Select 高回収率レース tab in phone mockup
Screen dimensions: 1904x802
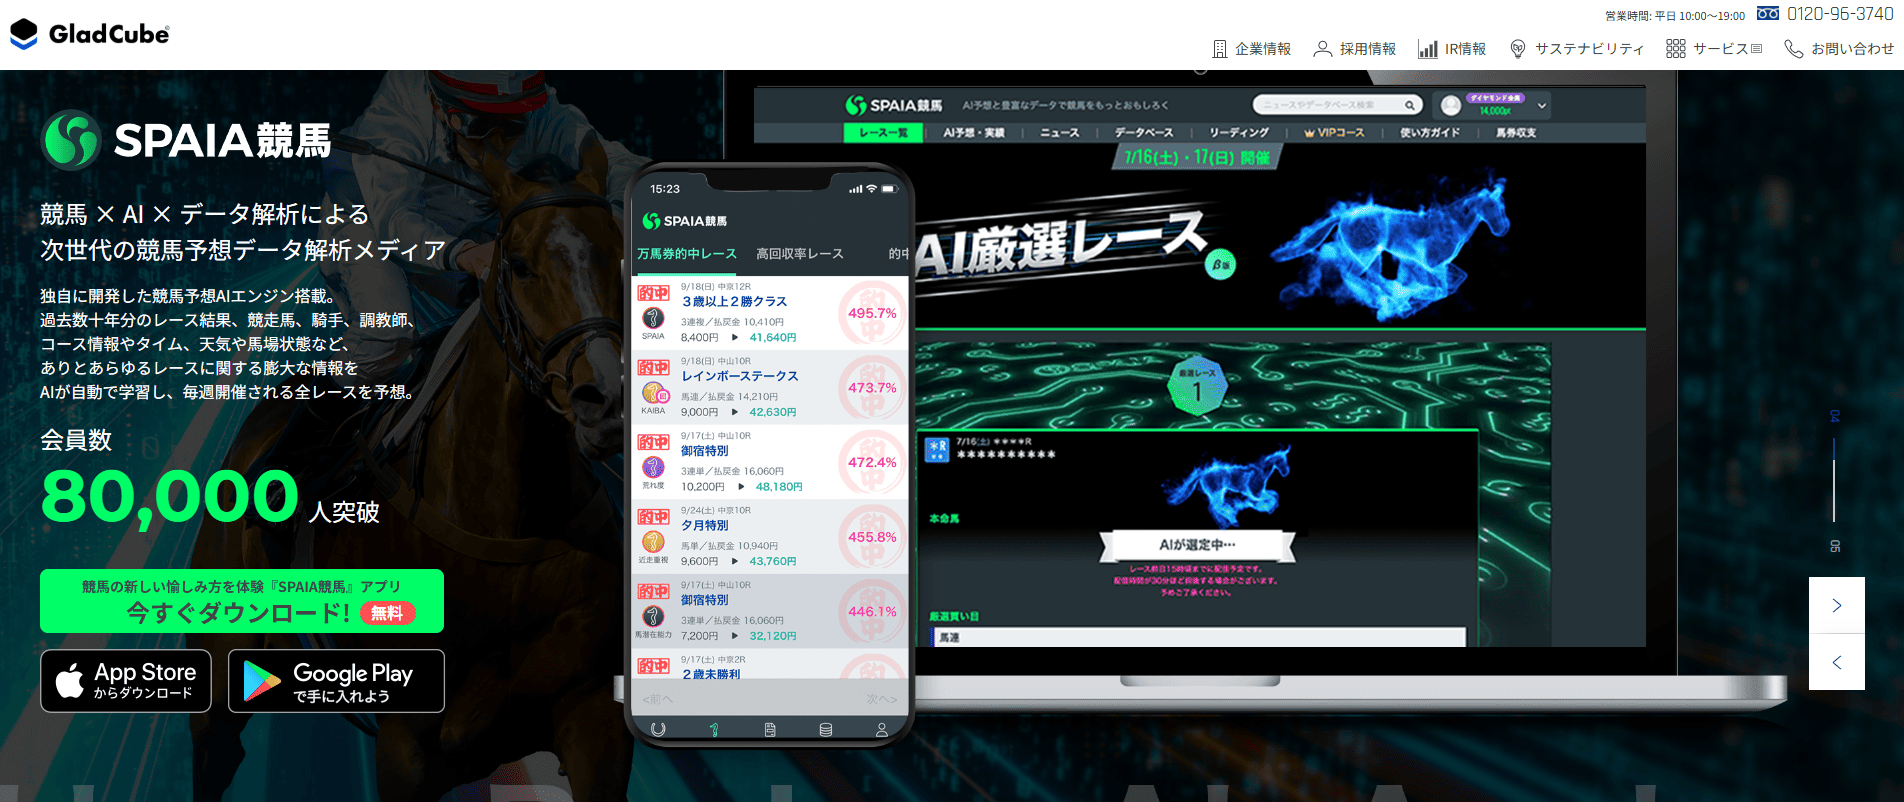click(x=799, y=254)
